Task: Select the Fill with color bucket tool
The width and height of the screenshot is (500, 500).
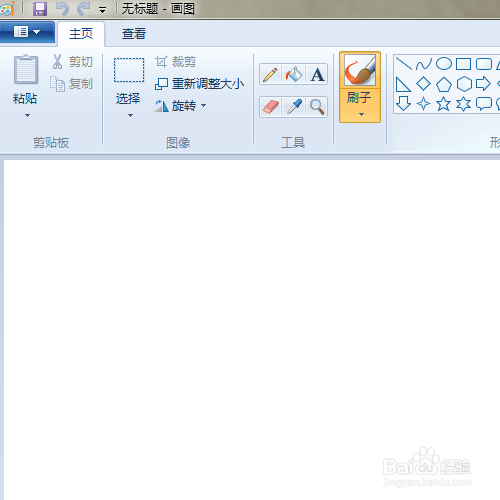Action: 293,74
